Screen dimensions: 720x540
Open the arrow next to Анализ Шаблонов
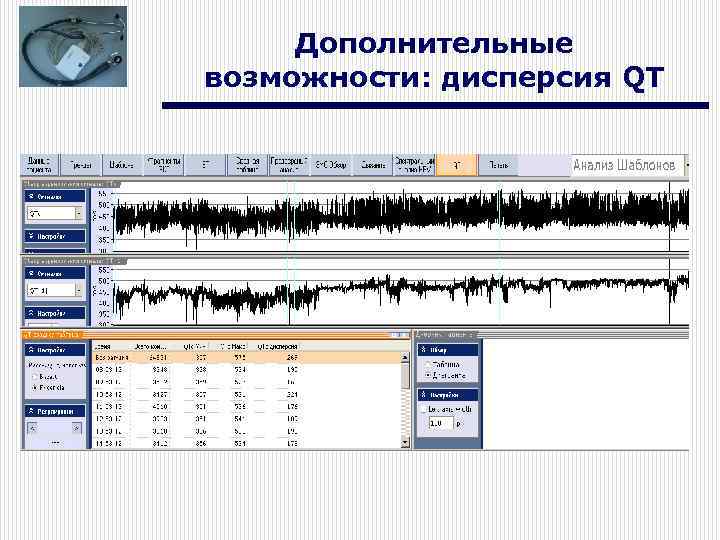pyautogui.click(x=687, y=165)
